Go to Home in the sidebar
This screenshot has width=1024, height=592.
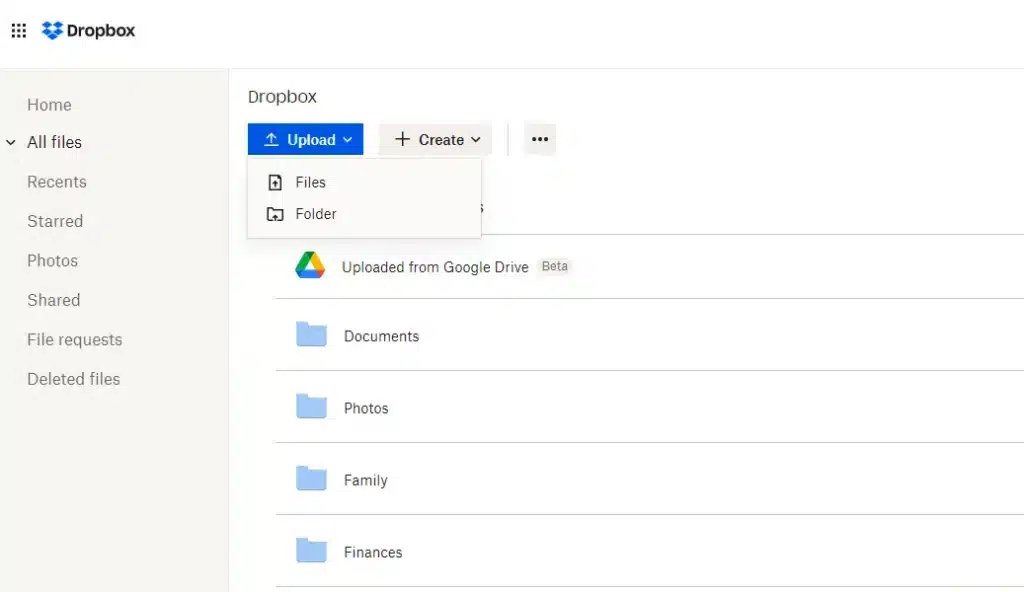click(50, 105)
